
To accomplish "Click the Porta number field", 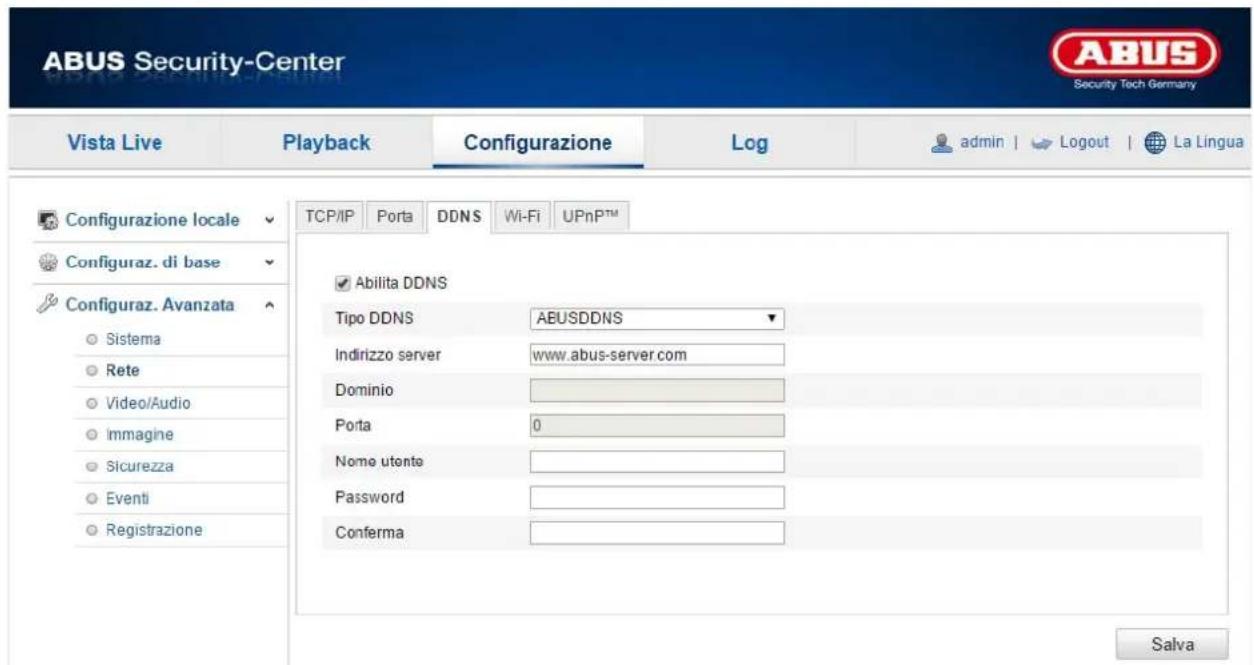I will [x=656, y=426].
